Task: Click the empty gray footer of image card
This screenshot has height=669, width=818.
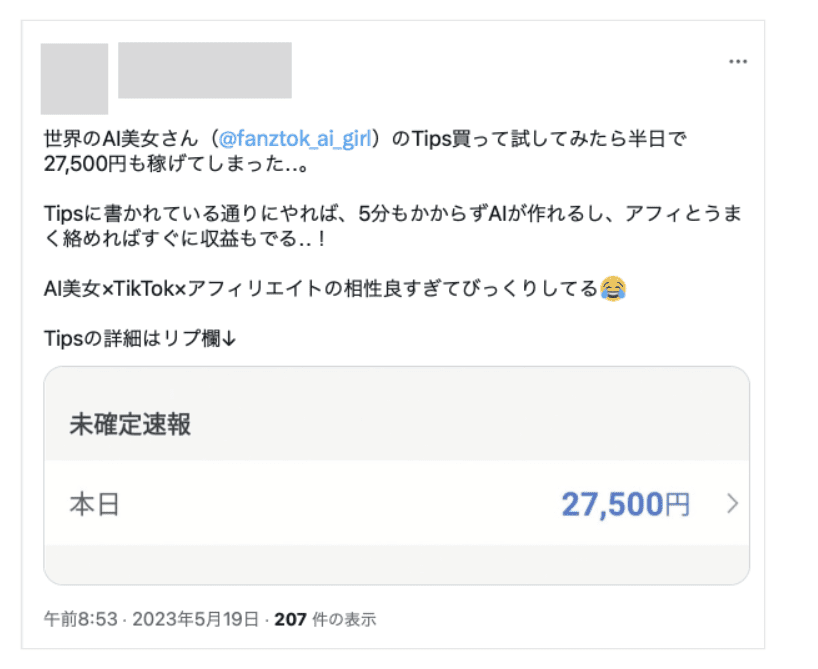Action: coord(396,565)
